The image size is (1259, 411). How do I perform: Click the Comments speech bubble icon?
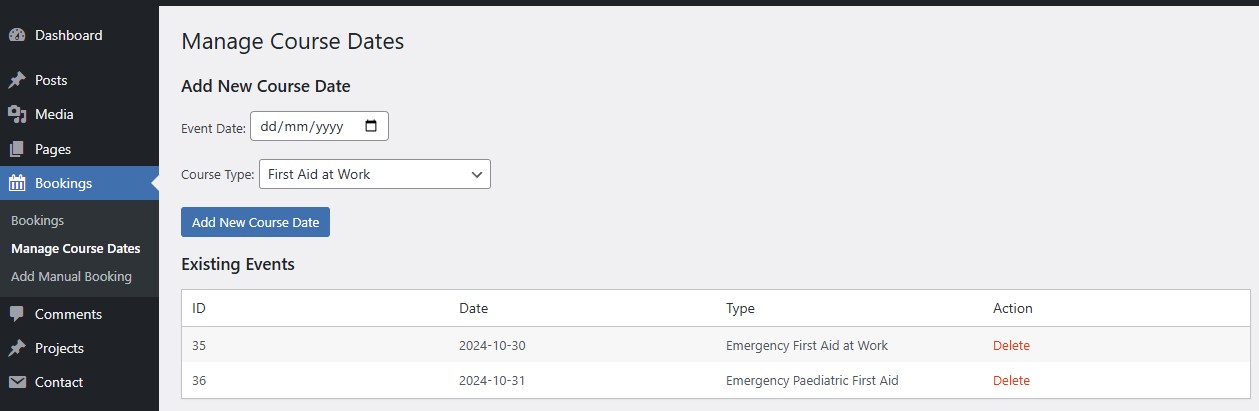point(17,314)
